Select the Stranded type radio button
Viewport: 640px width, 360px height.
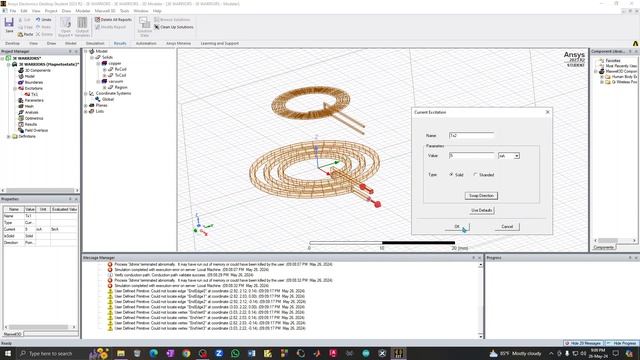pos(475,175)
